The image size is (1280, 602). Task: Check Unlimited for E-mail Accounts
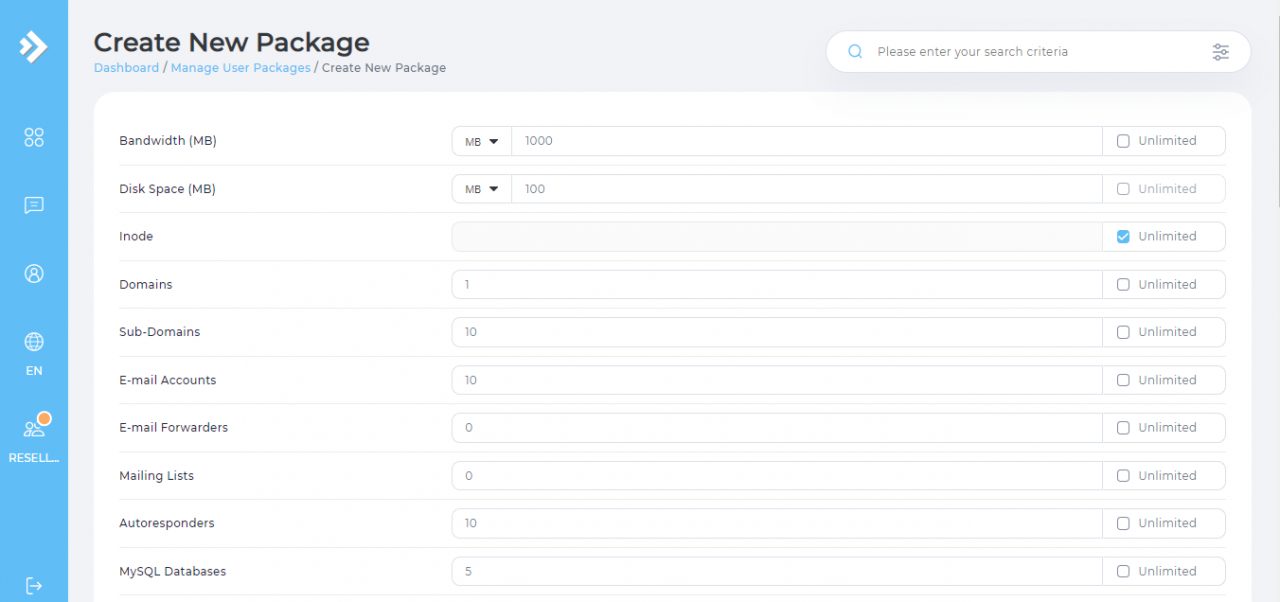click(x=1123, y=380)
